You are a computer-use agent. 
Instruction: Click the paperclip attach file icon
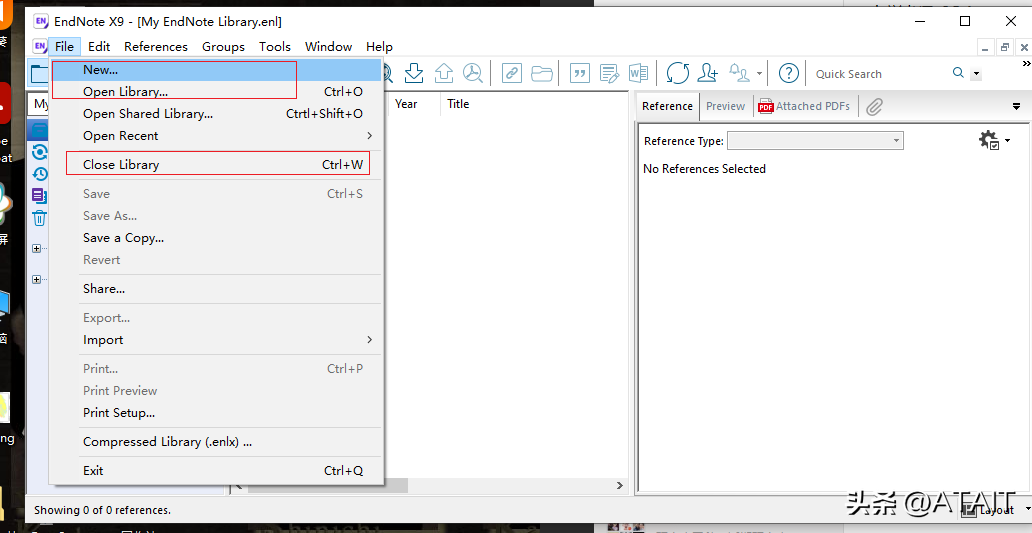[x=874, y=107]
